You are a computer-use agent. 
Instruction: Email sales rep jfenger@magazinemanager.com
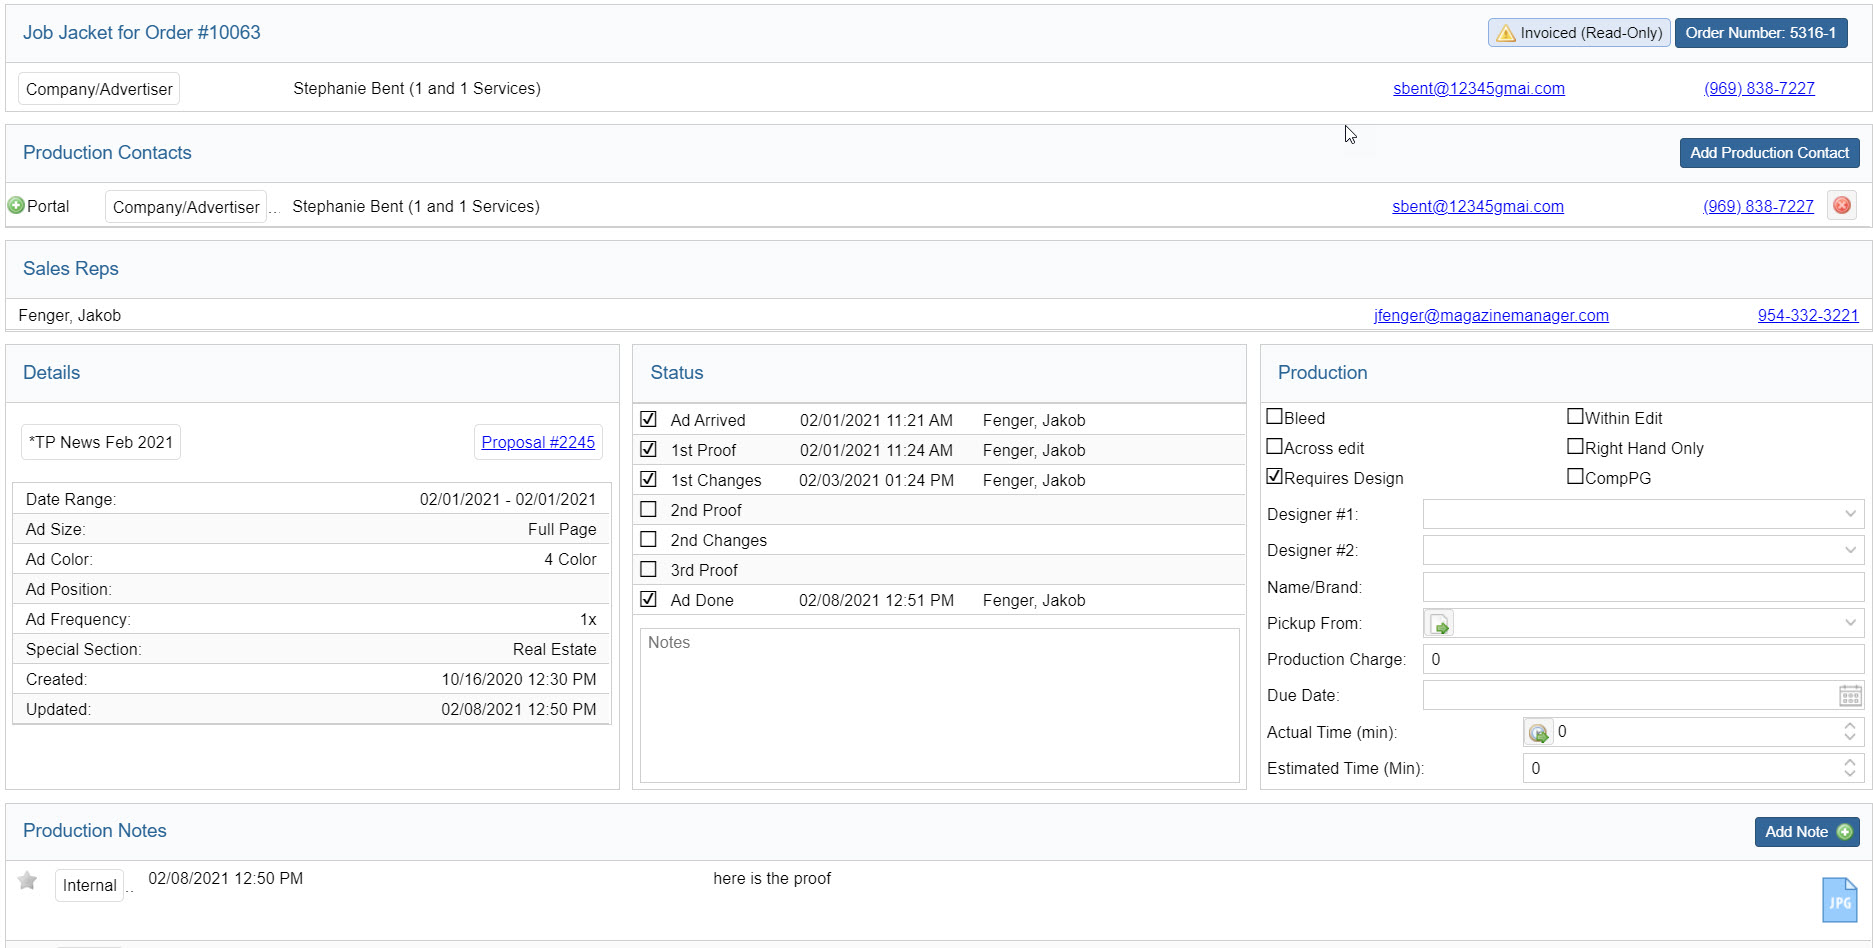point(1490,316)
